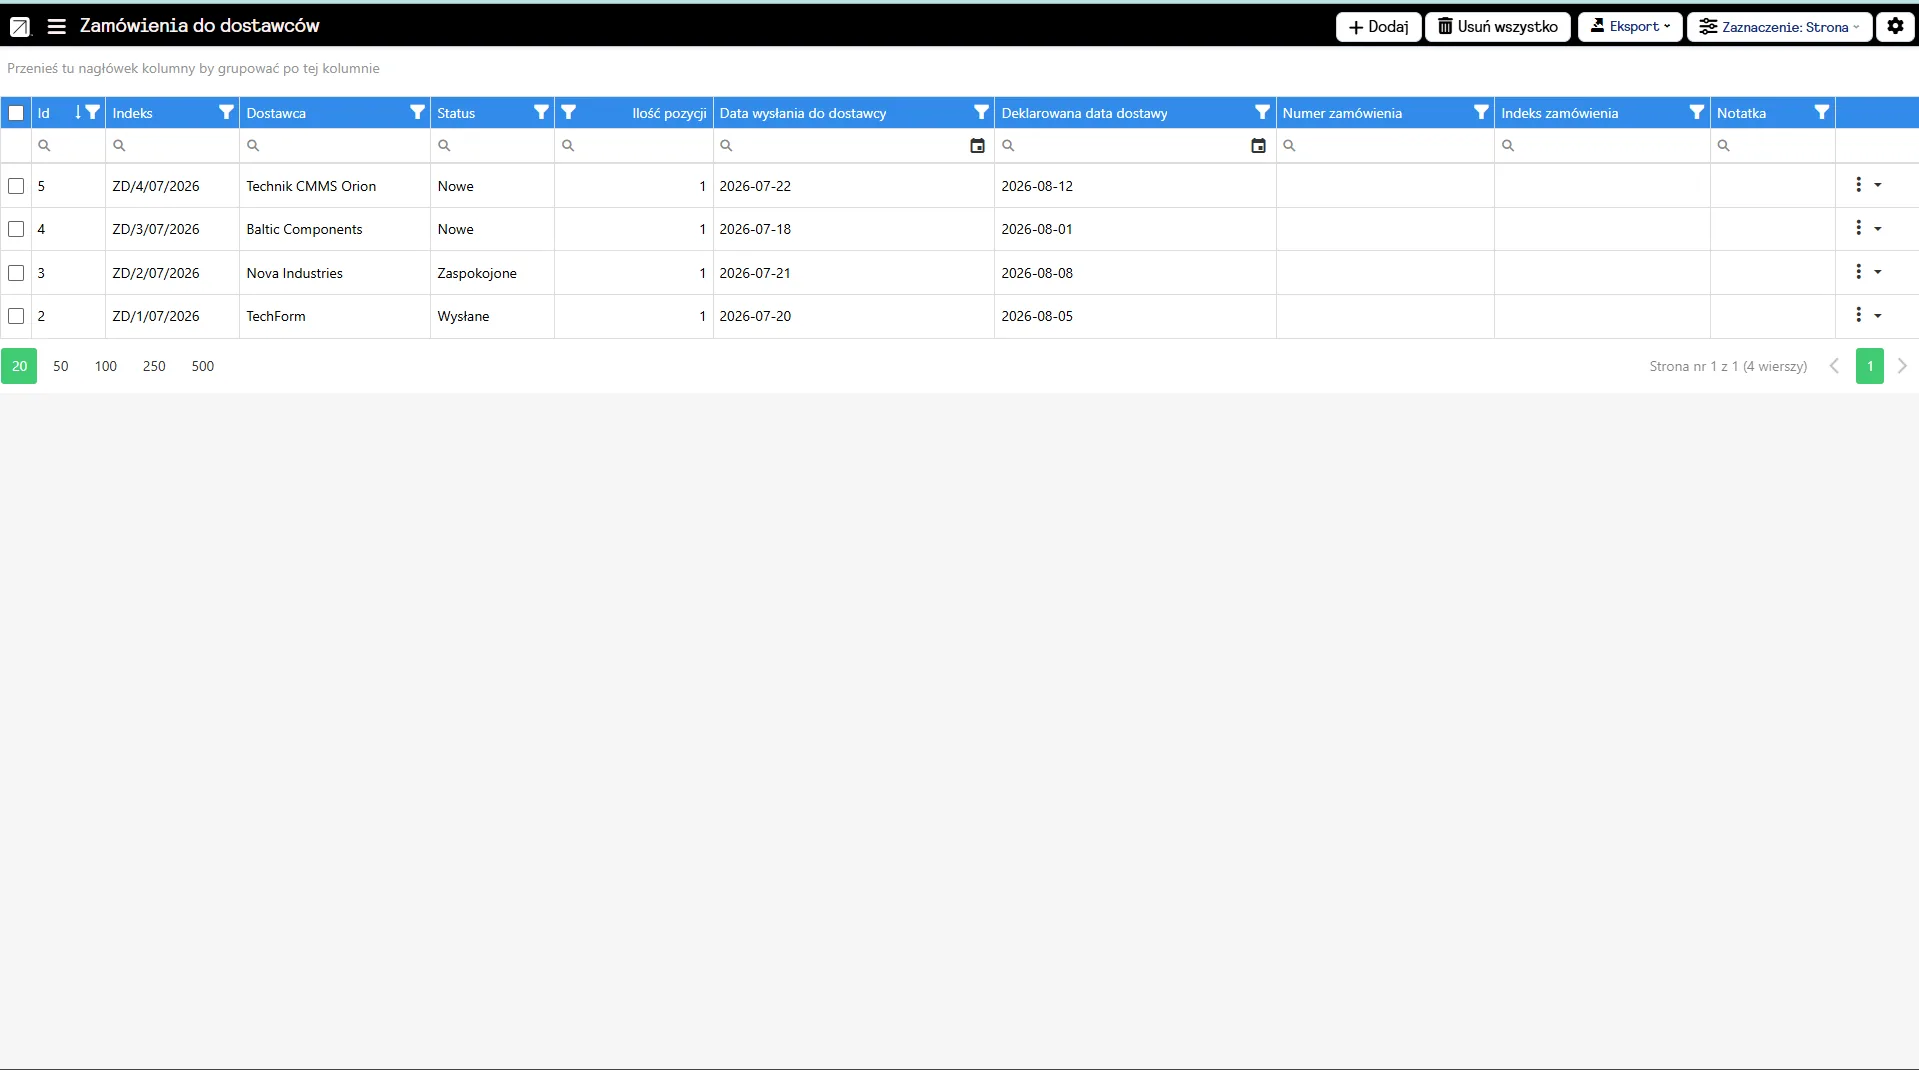Image resolution: width=1919 pixels, height=1070 pixels.
Task: Expand action arrow for Nova Industries row
Action: (1878, 272)
